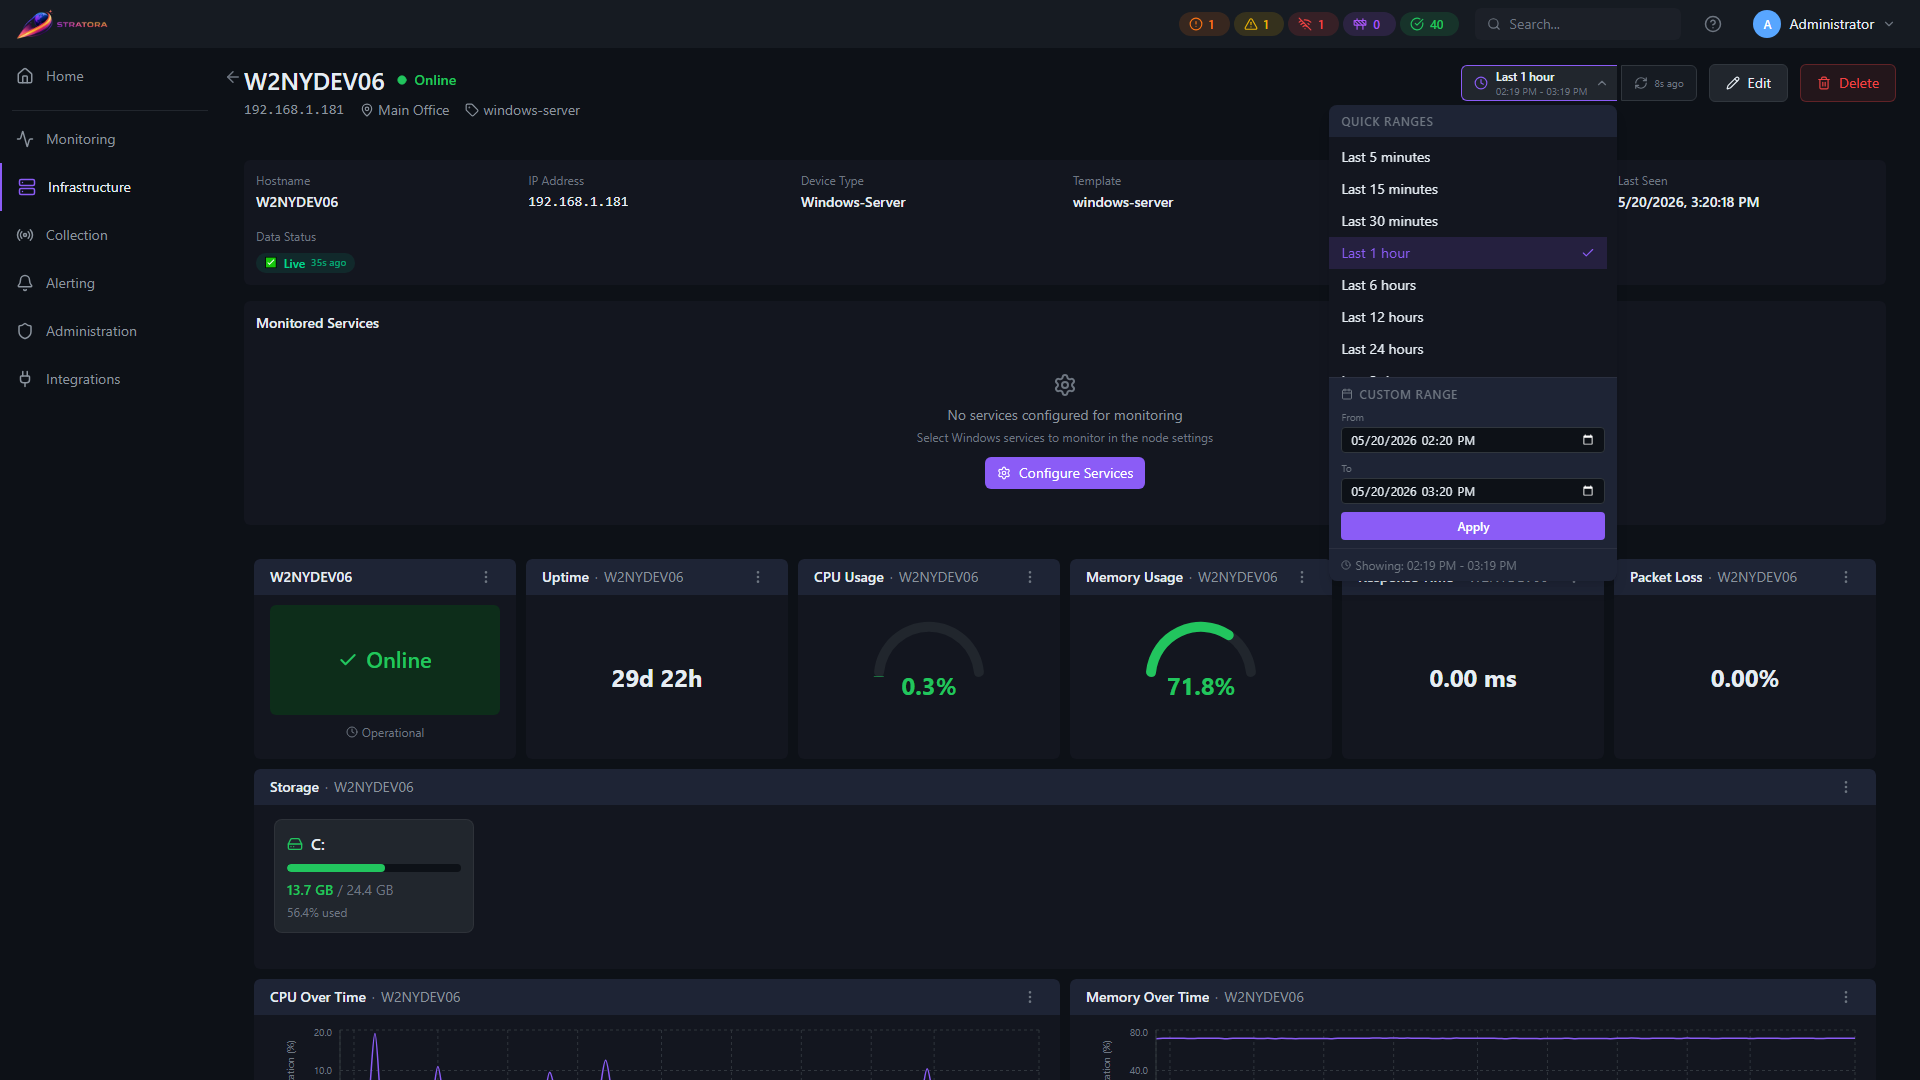Click the Last Seen timestamp 5/20/2026, 3:20:18 PM
This screenshot has width=1920, height=1080.
pos(1688,202)
